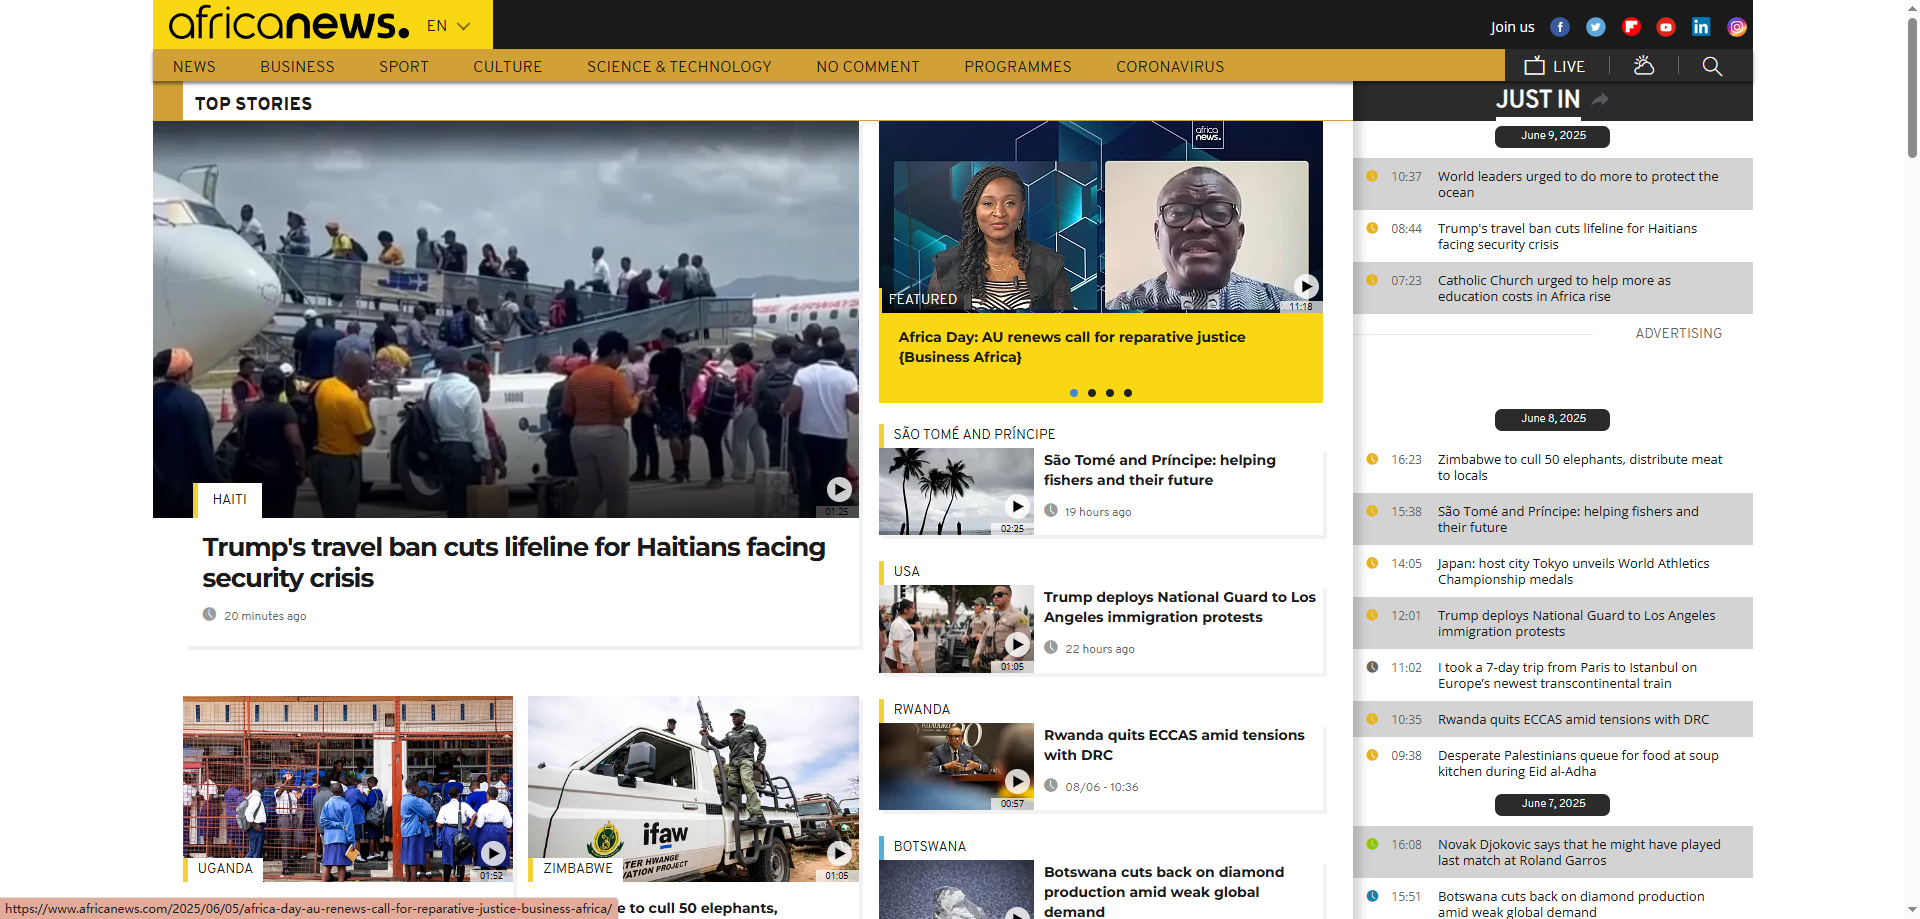
Task: Play the Uganda story video
Action: point(493,853)
